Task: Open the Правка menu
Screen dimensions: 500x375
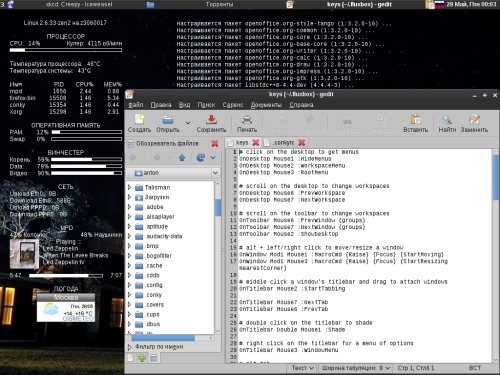Action: [161, 105]
